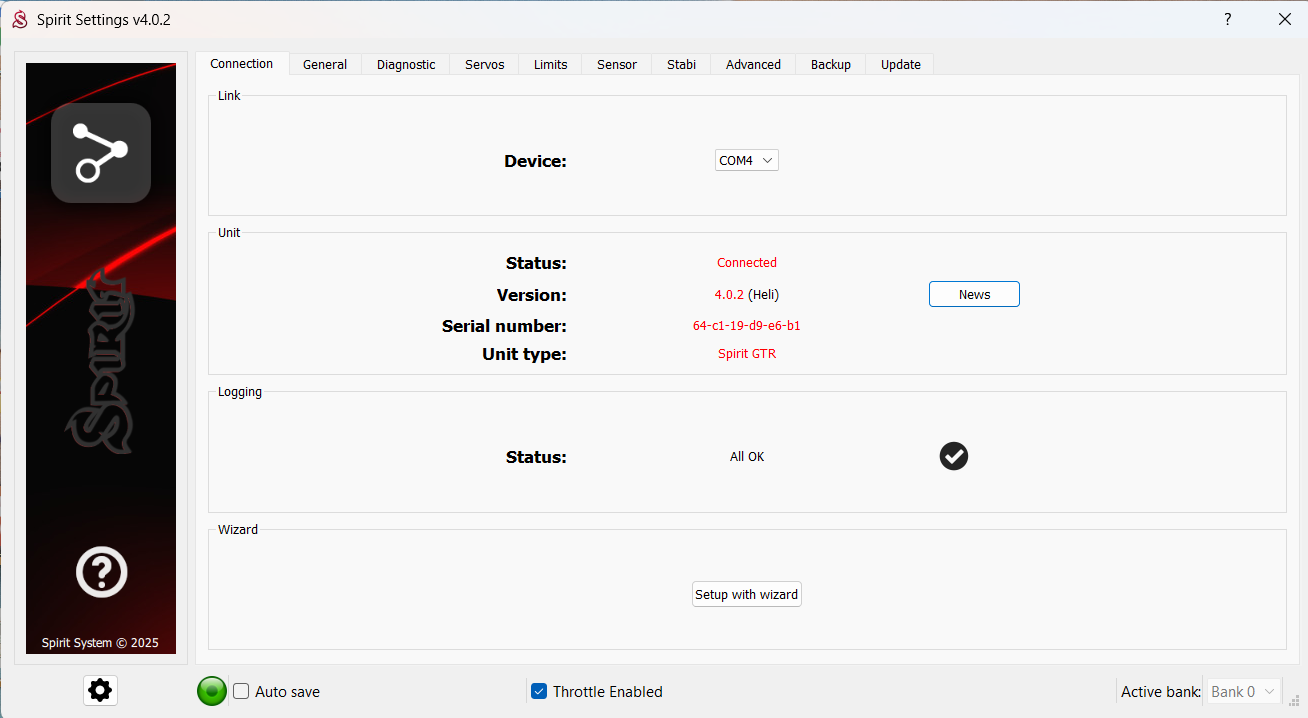
Task: Open the Servos tab
Action: click(x=485, y=64)
